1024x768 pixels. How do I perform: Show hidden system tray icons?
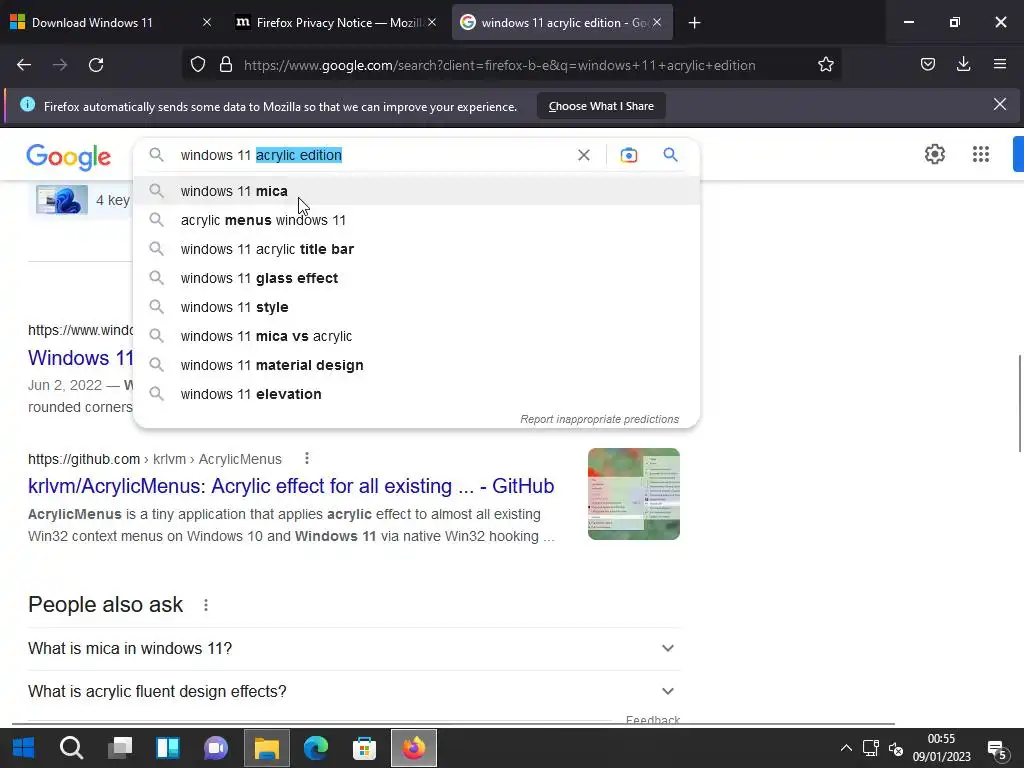pyautogui.click(x=846, y=748)
